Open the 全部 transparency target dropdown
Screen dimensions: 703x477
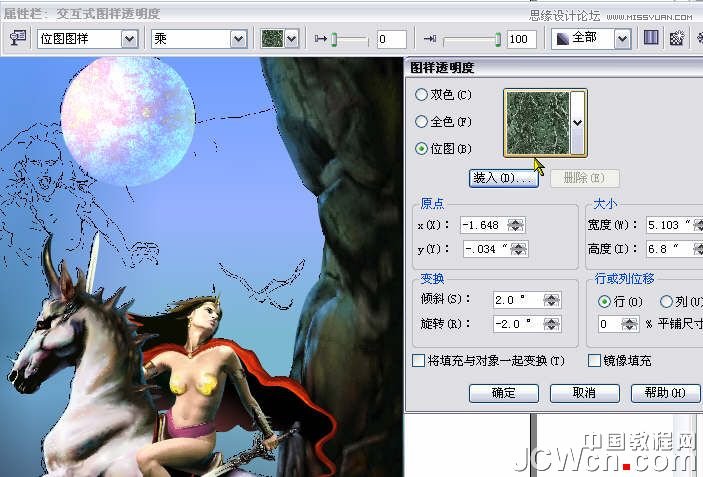pos(622,39)
